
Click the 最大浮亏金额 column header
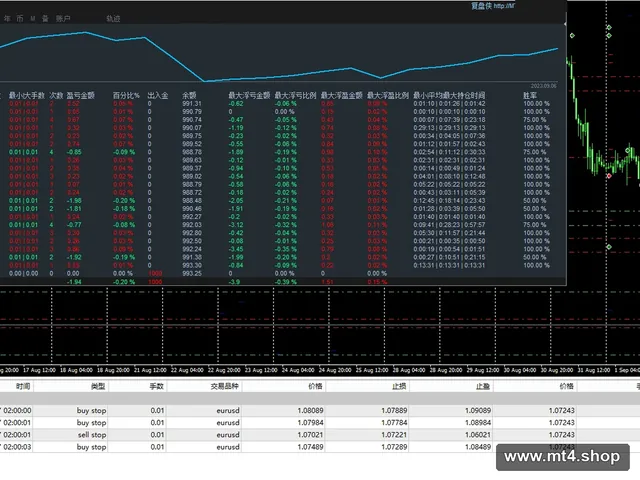(249, 96)
